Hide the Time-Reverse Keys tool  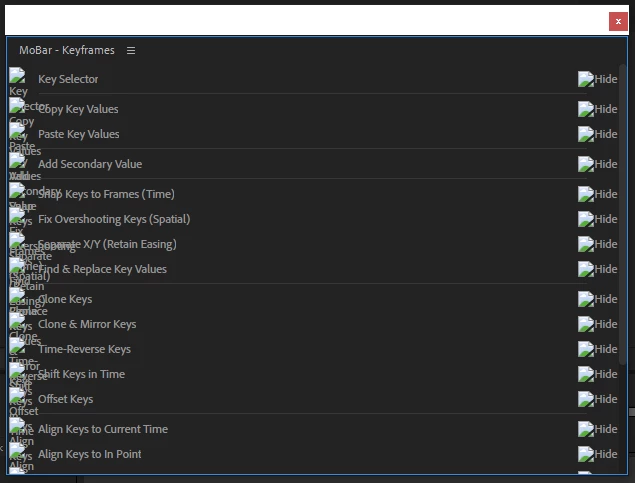(x=598, y=349)
